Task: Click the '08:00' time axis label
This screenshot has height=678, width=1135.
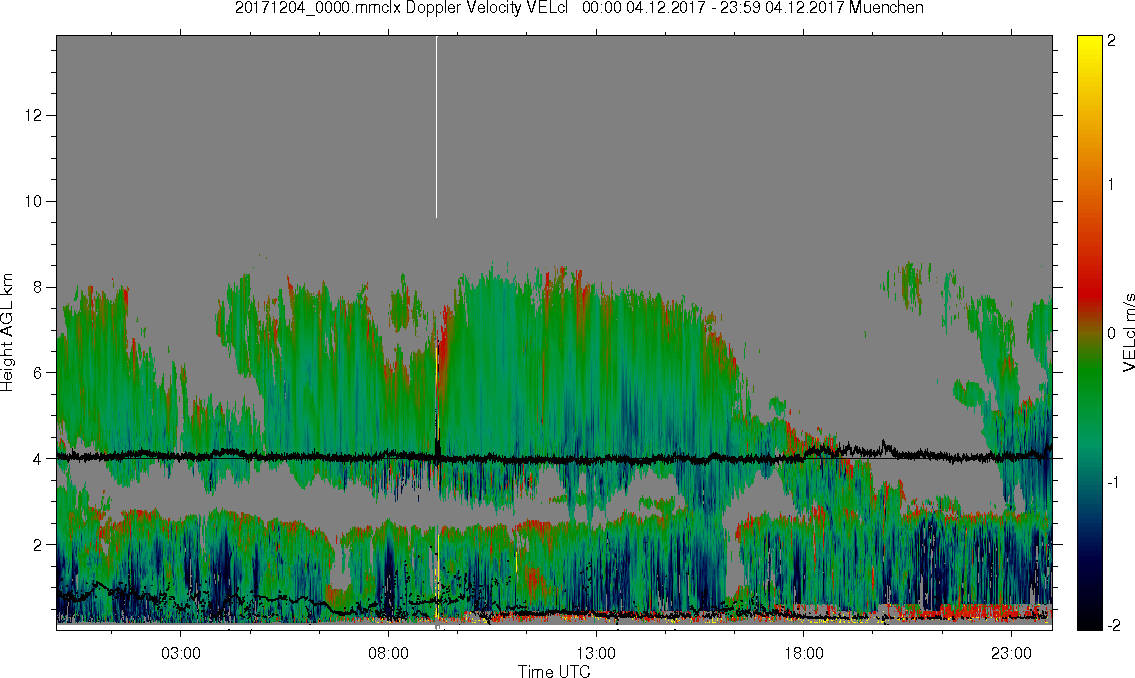Action: 389,653
